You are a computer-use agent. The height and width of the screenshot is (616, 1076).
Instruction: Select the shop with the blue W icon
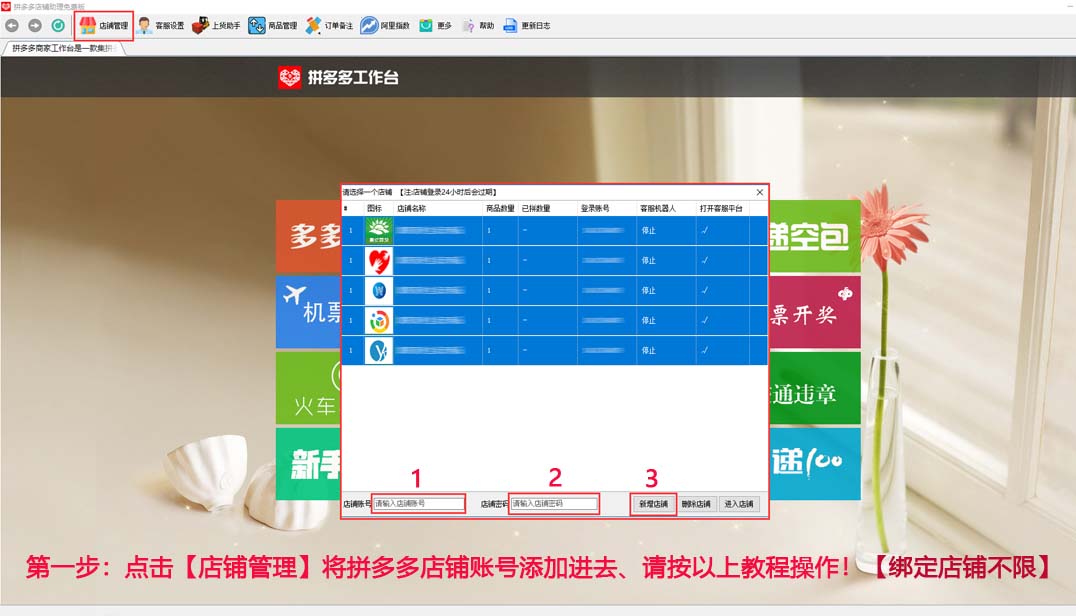(x=554, y=290)
